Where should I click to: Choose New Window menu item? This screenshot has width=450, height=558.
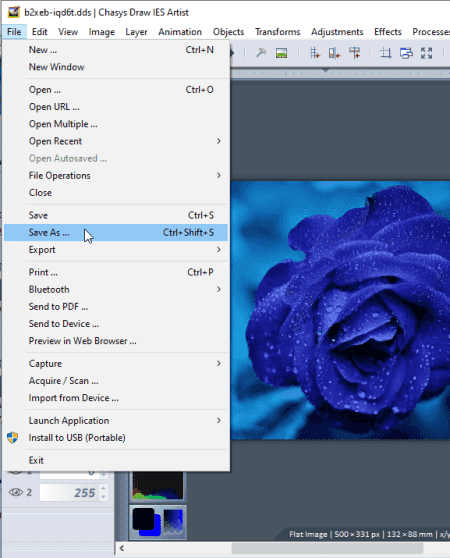pyautogui.click(x=116, y=67)
